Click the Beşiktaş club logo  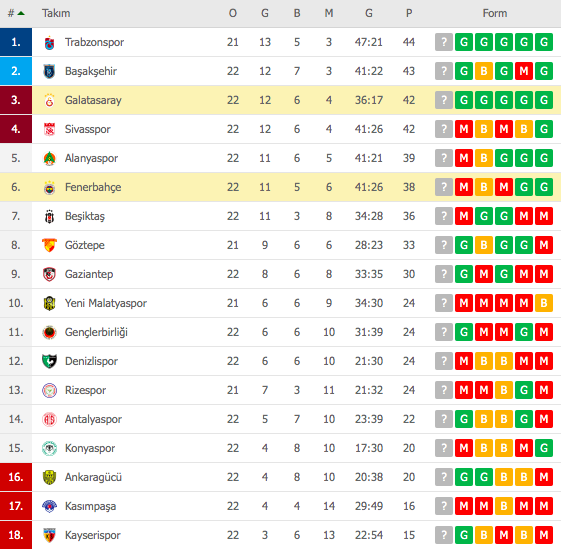[x=49, y=216]
